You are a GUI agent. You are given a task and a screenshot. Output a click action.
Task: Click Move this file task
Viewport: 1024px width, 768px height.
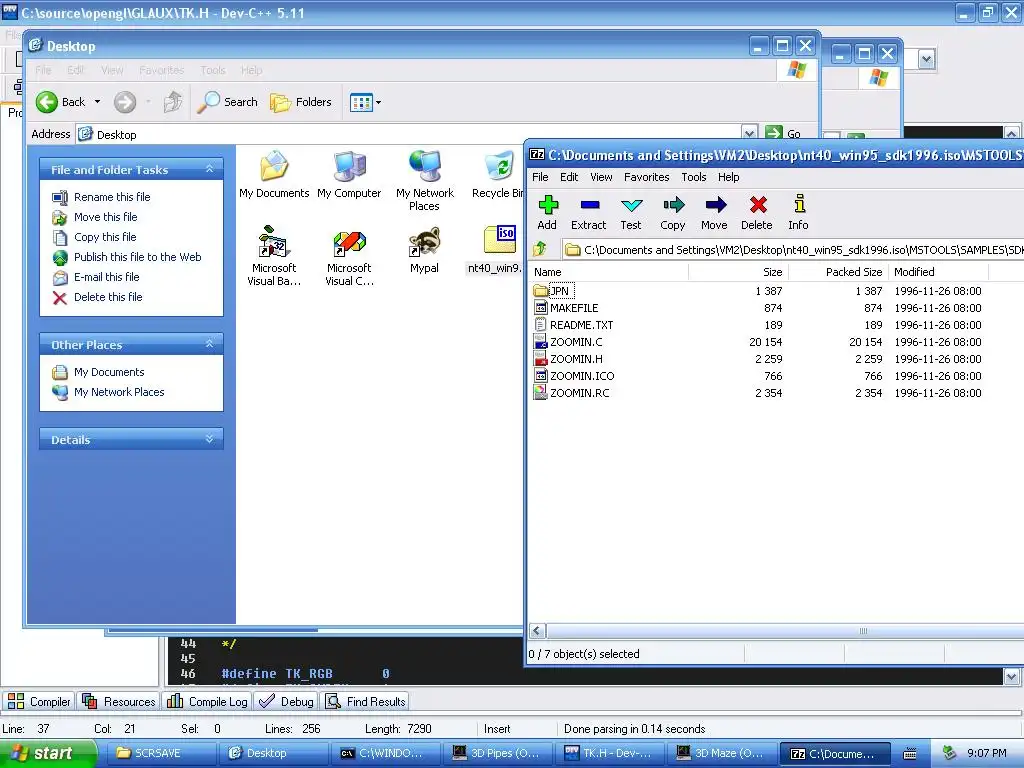(x=105, y=217)
